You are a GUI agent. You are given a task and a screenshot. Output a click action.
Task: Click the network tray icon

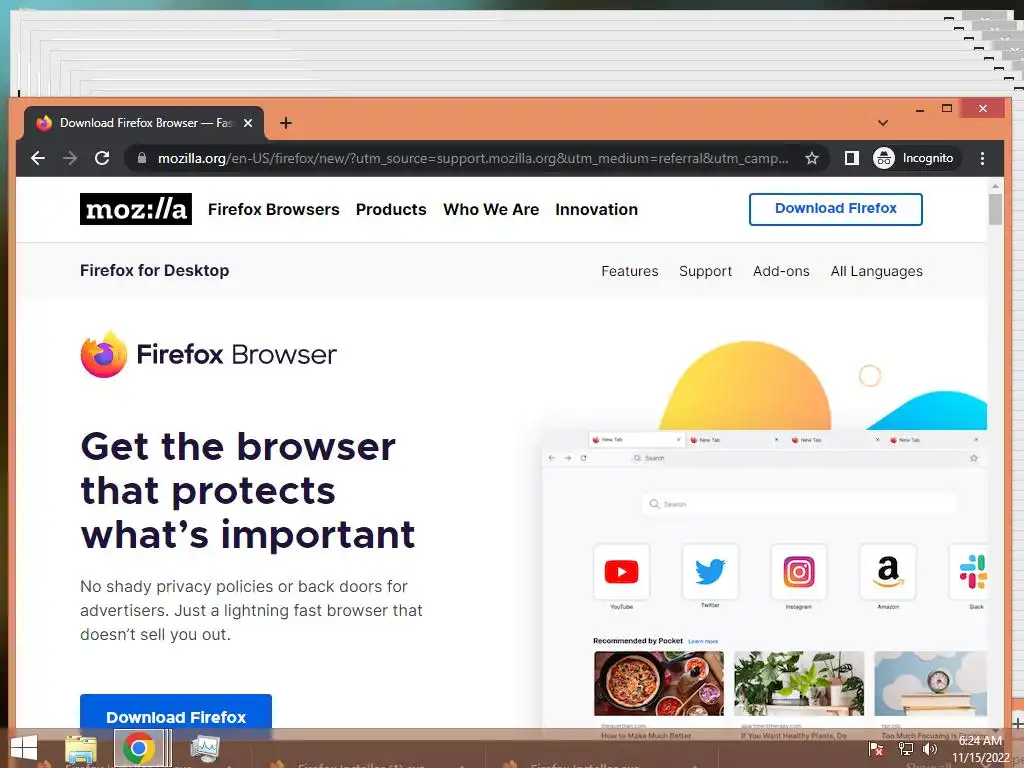pos(905,749)
